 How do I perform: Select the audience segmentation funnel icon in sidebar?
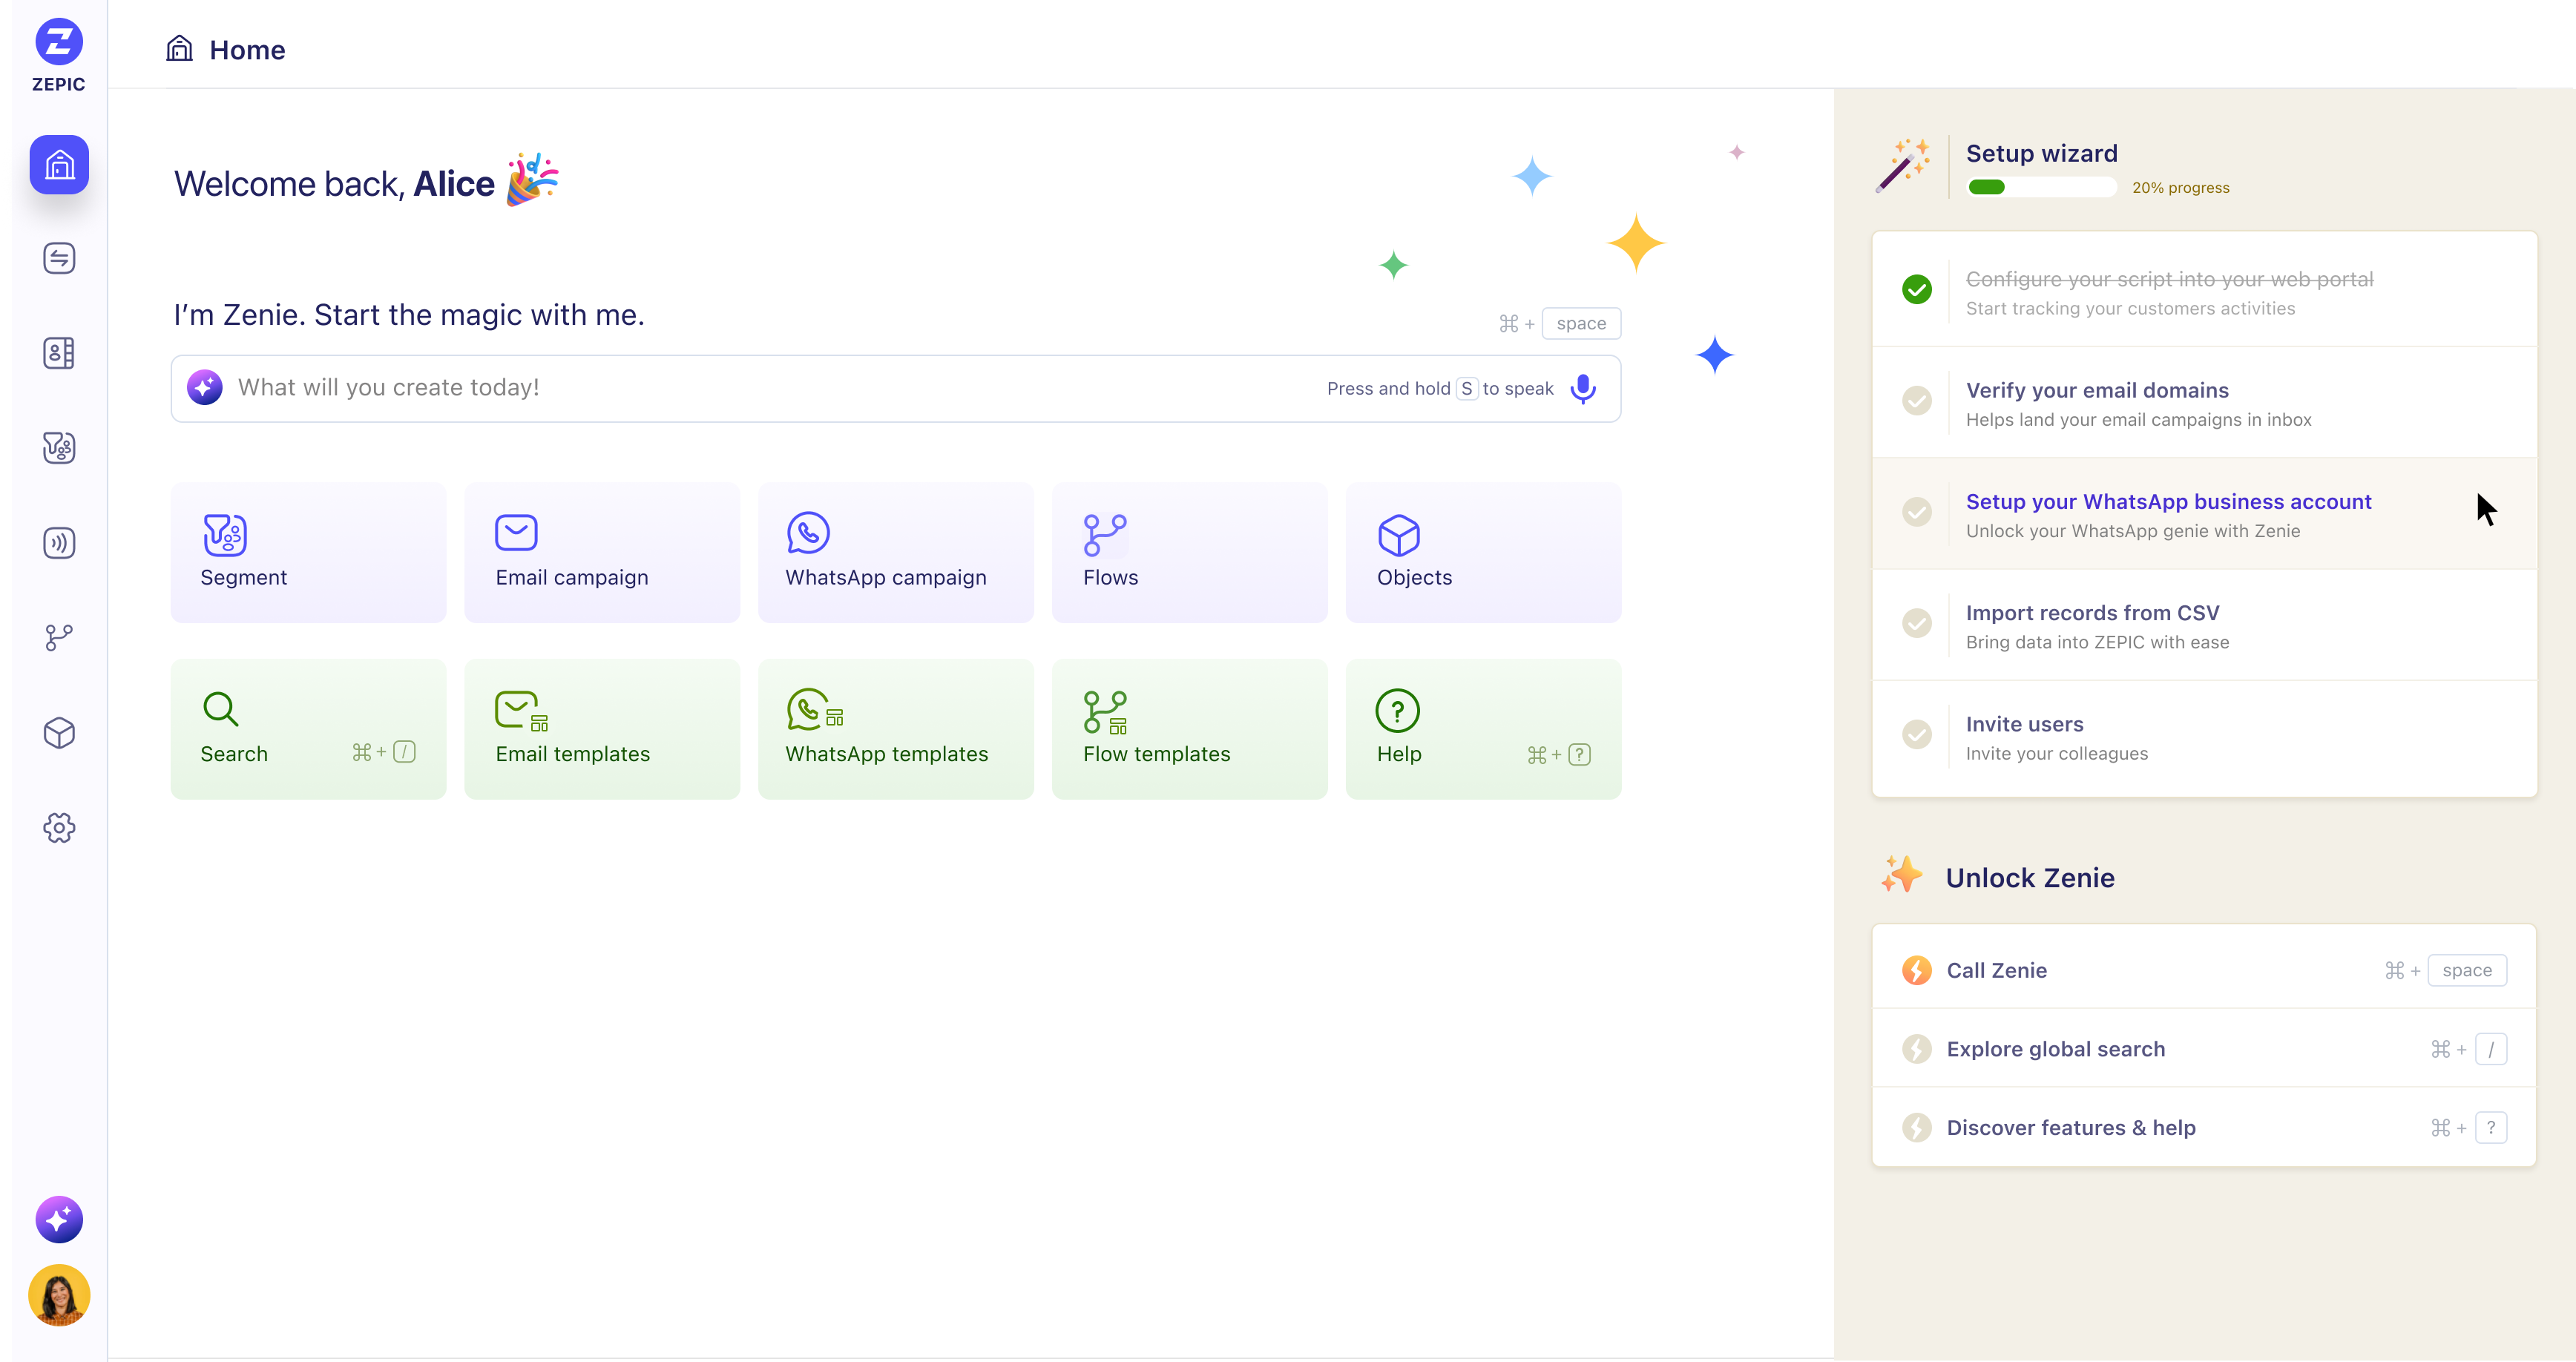pyautogui.click(x=59, y=448)
